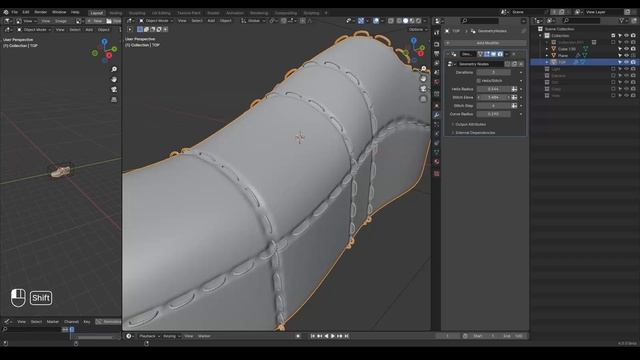Click zoom magnifier in left viewport
This screenshot has height=360, width=640.
(x=114, y=69)
